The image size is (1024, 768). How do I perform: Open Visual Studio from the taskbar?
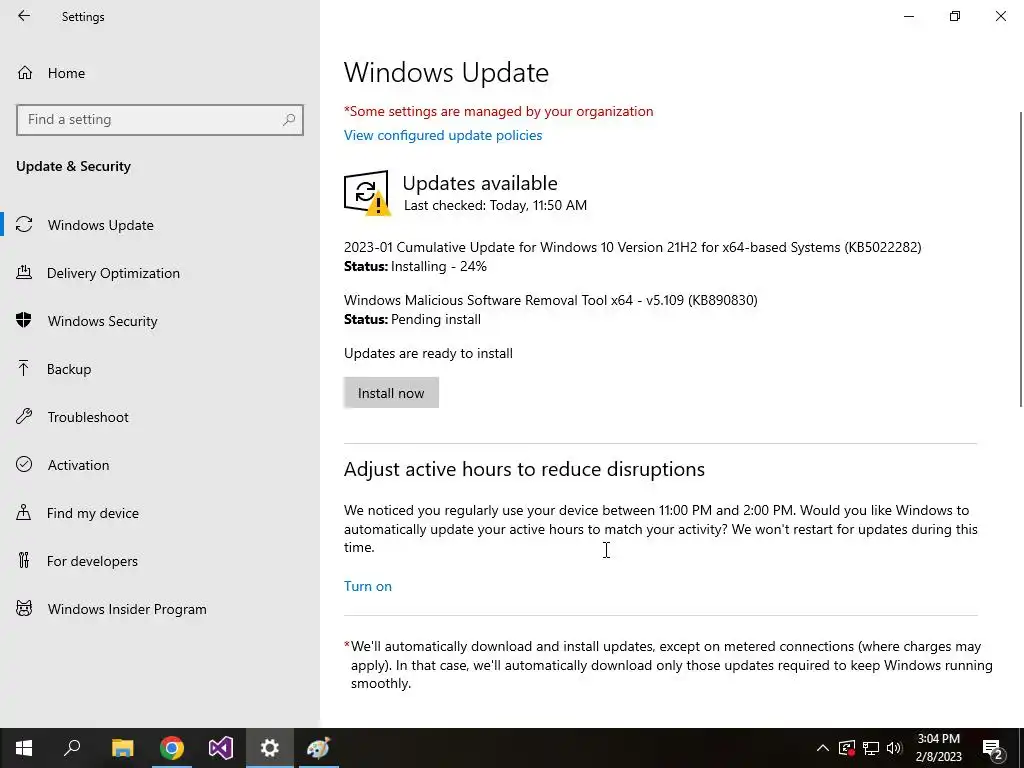(x=221, y=748)
